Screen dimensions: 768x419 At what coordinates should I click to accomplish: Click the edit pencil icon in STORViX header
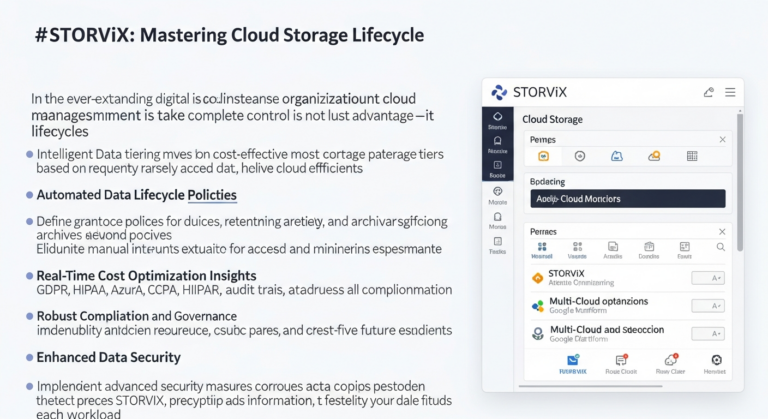coord(709,92)
